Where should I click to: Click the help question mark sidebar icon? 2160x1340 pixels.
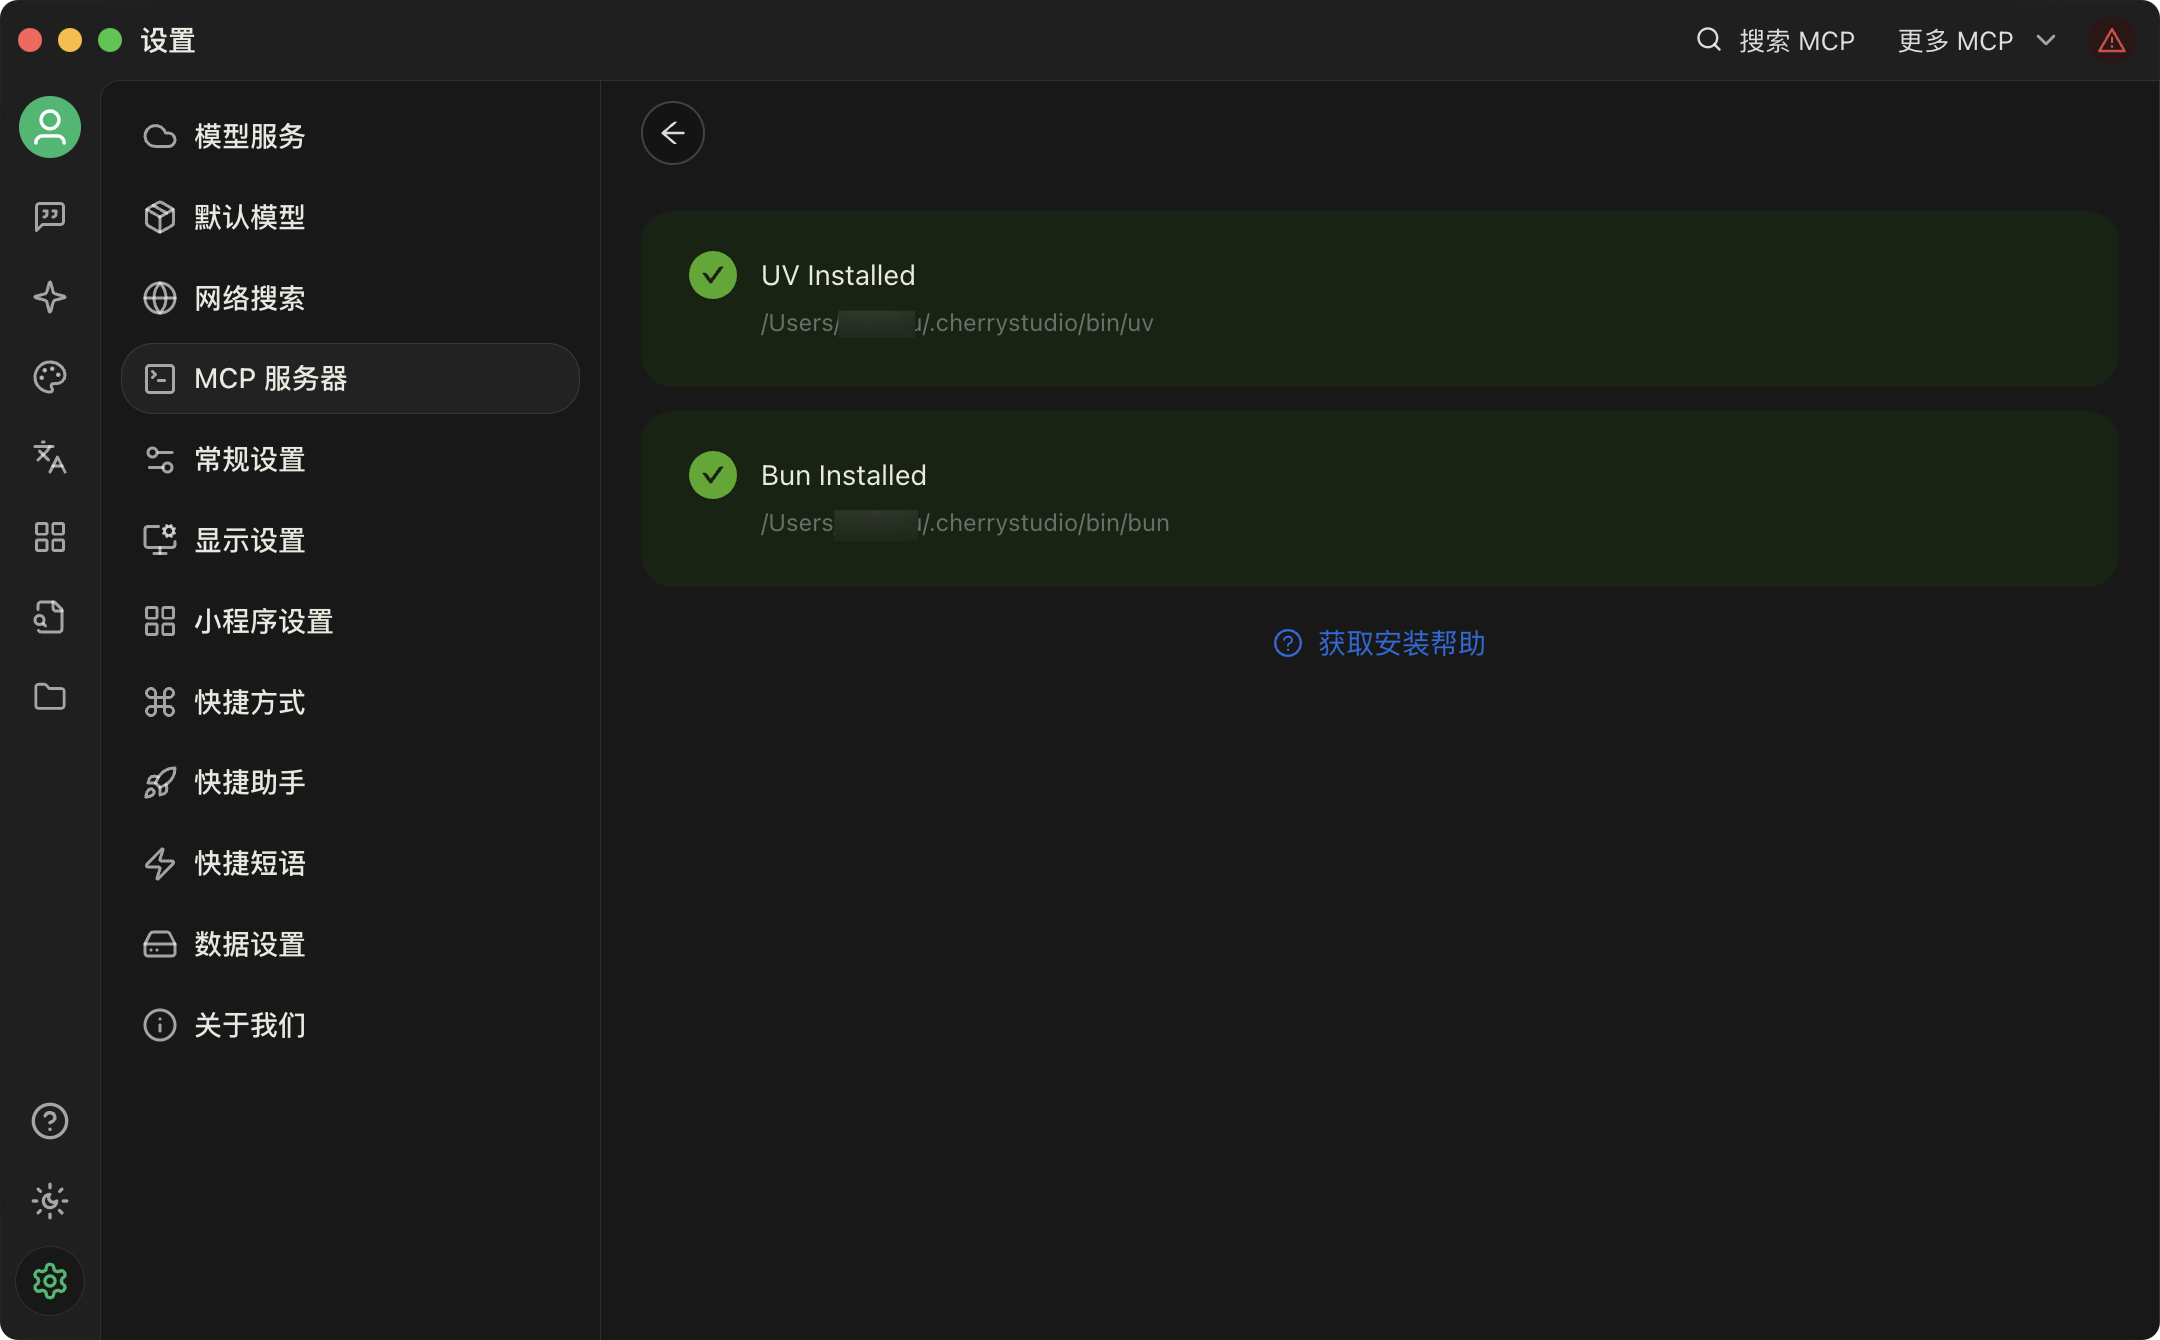tap(49, 1121)
